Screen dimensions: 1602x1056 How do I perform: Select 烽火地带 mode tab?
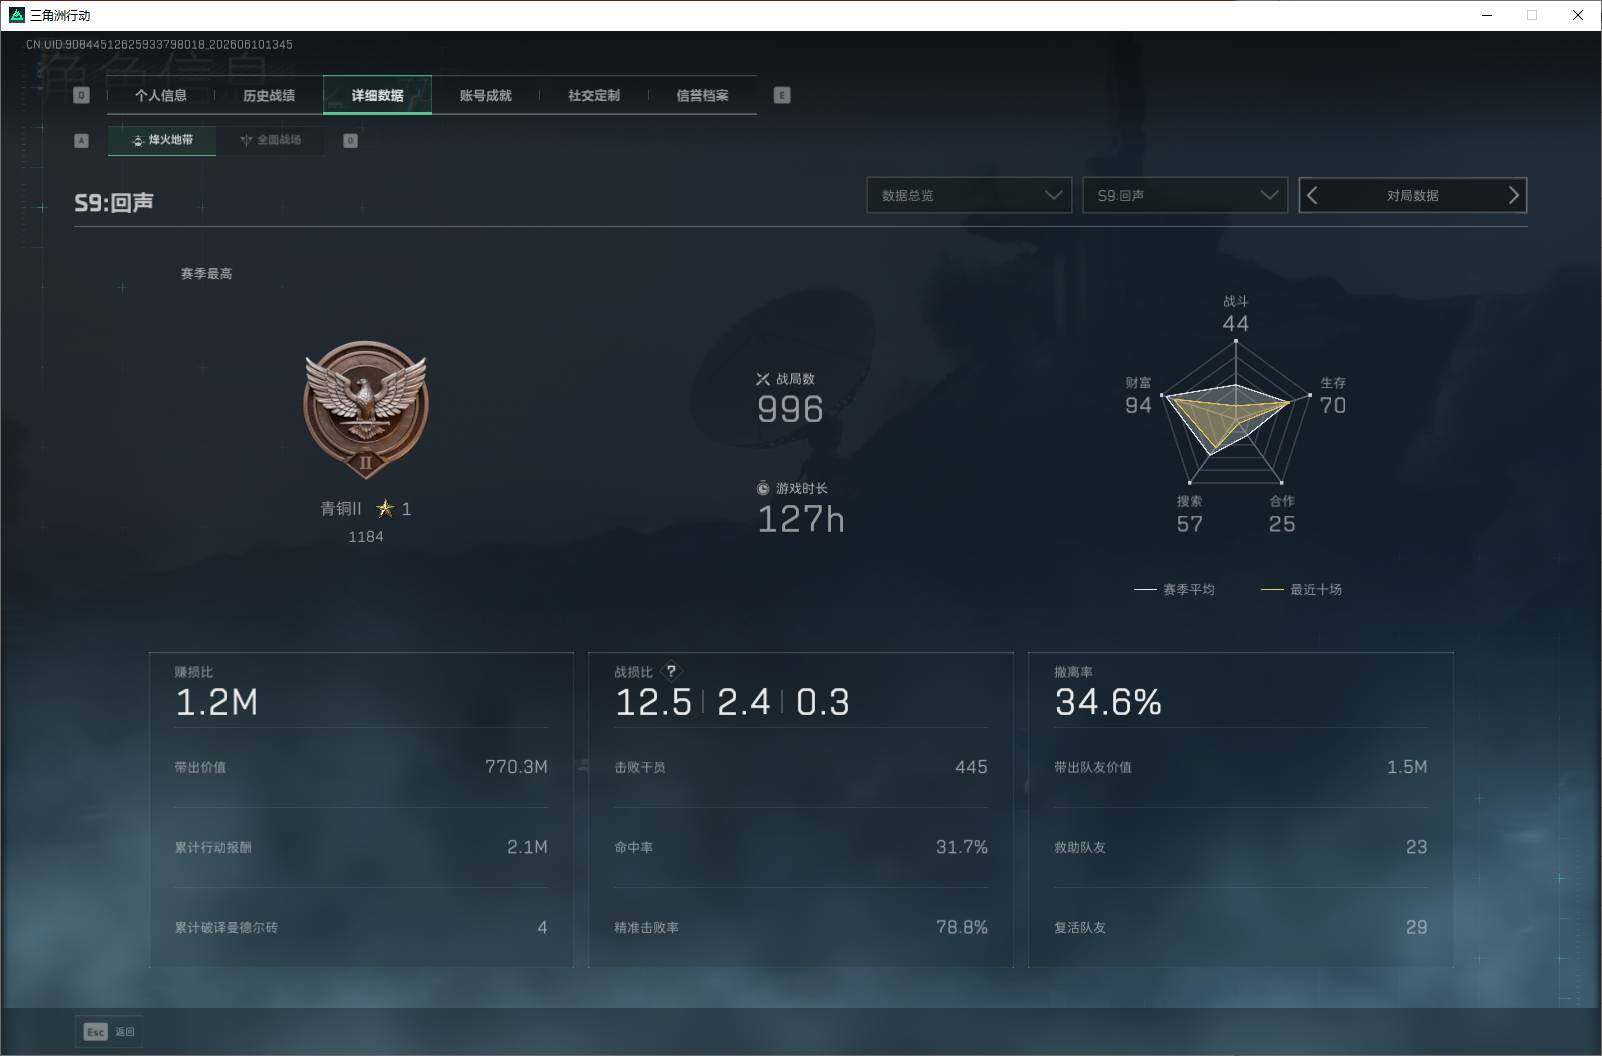click(162, 140)
